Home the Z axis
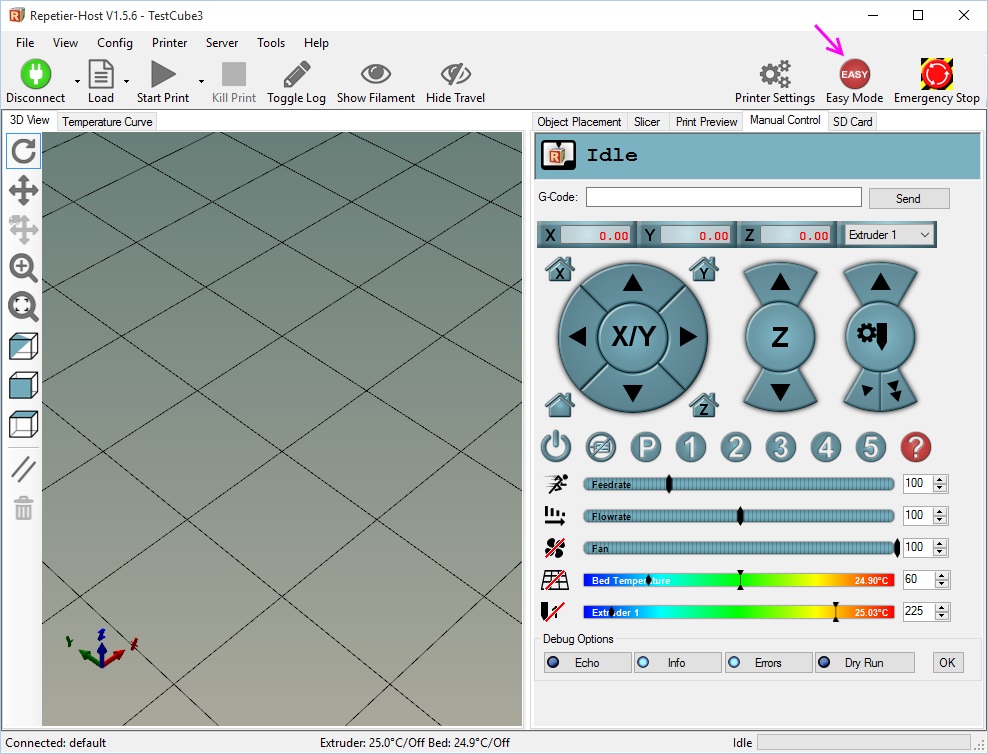988x754 pixels. point(704,404)
